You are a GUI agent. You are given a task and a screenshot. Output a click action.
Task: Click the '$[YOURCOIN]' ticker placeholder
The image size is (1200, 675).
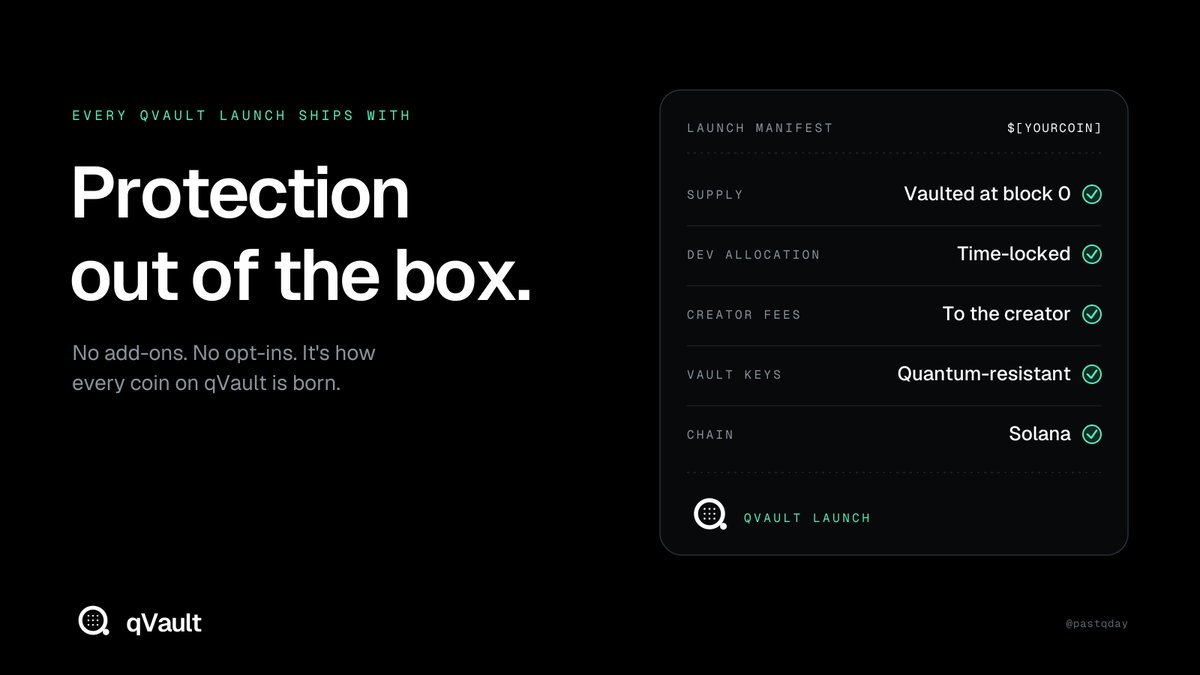click(1054, 128)
